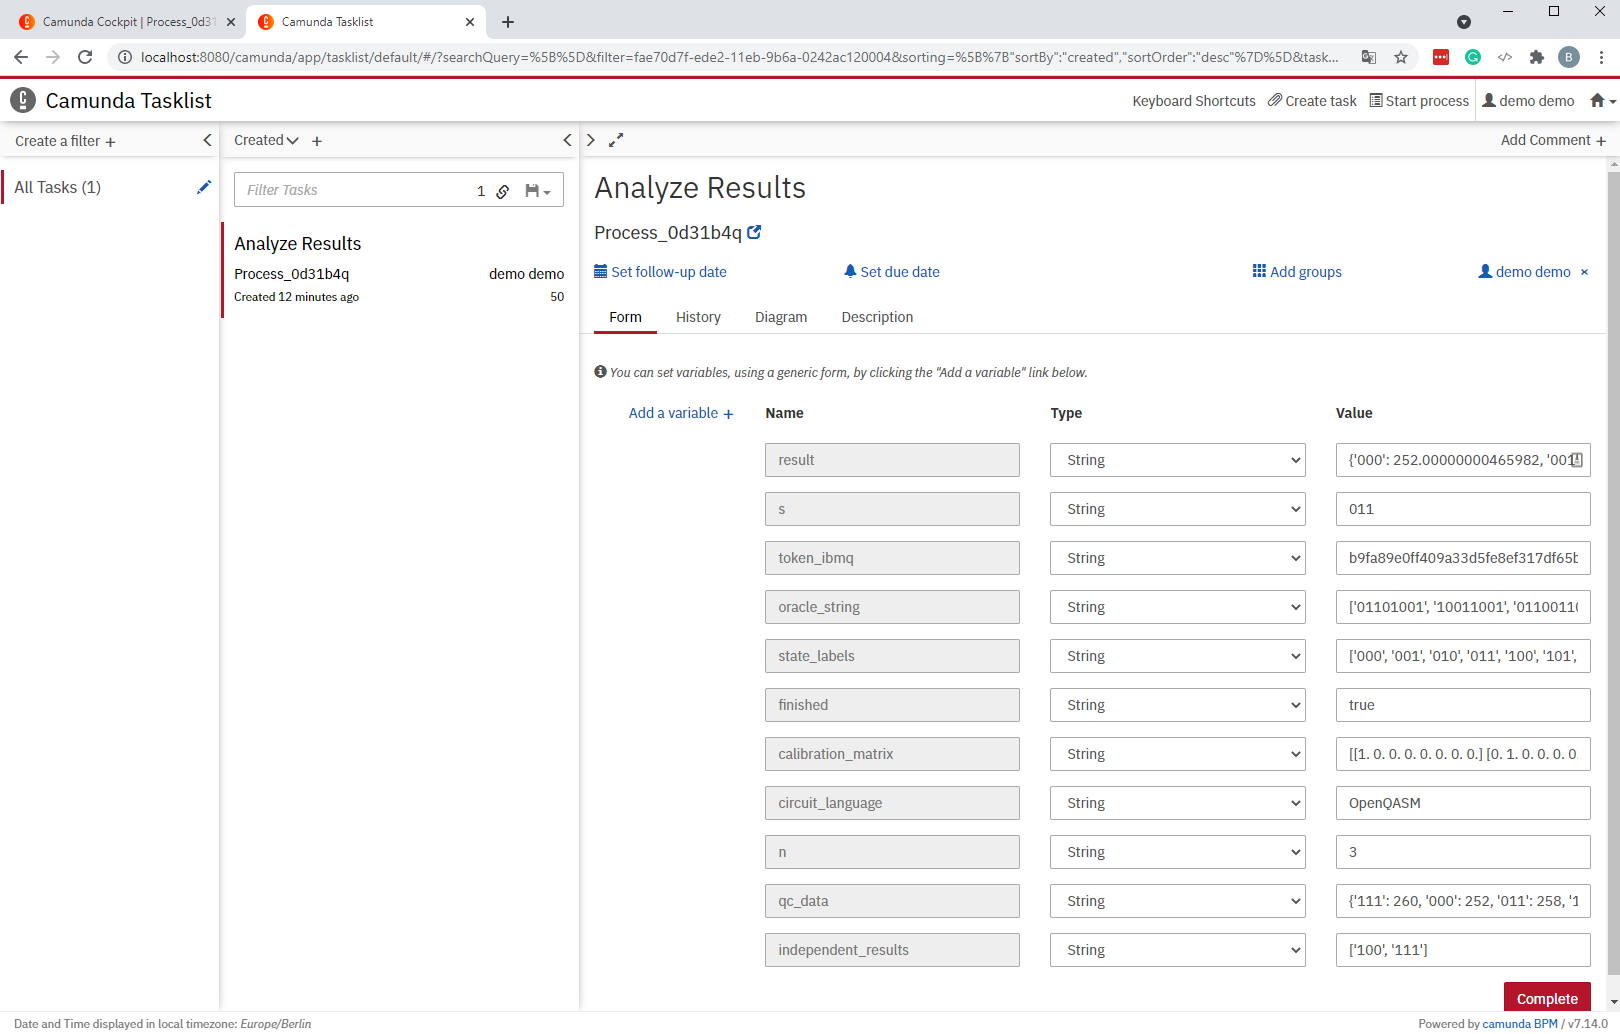
Task: Click the independent_results value field
Action: 1463,950
